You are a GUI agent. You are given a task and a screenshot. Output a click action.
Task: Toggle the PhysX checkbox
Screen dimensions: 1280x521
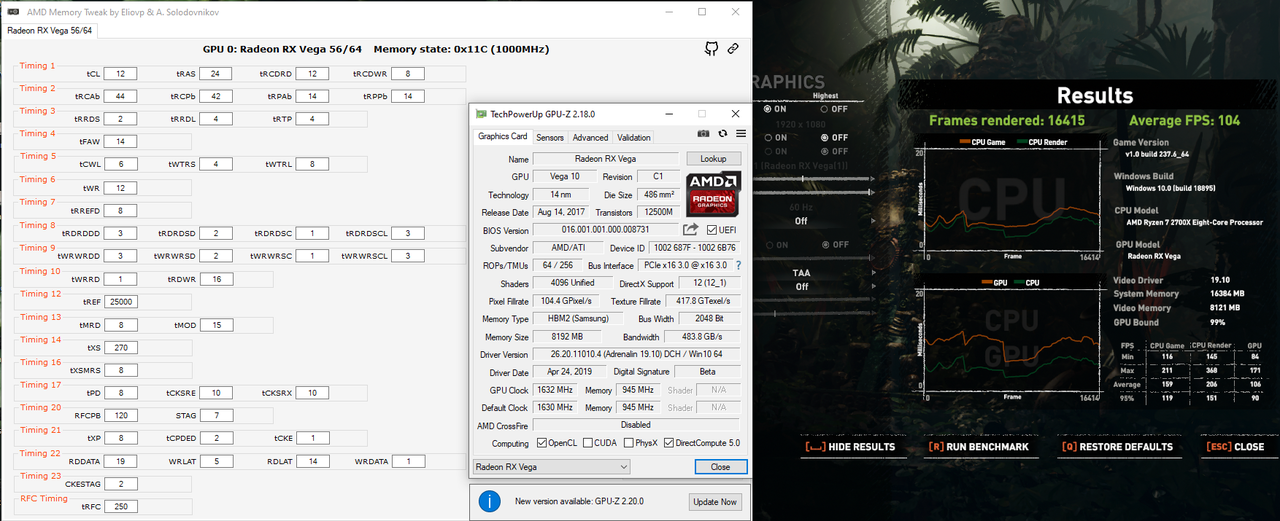(627, 443)
